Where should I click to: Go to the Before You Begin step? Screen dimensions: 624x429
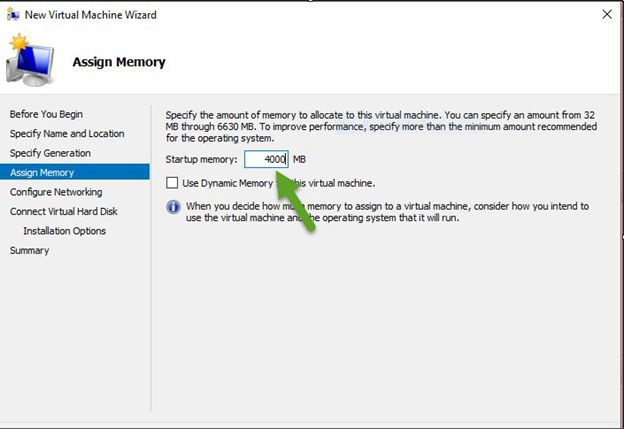pyautogui.click(x=46, y=114)
